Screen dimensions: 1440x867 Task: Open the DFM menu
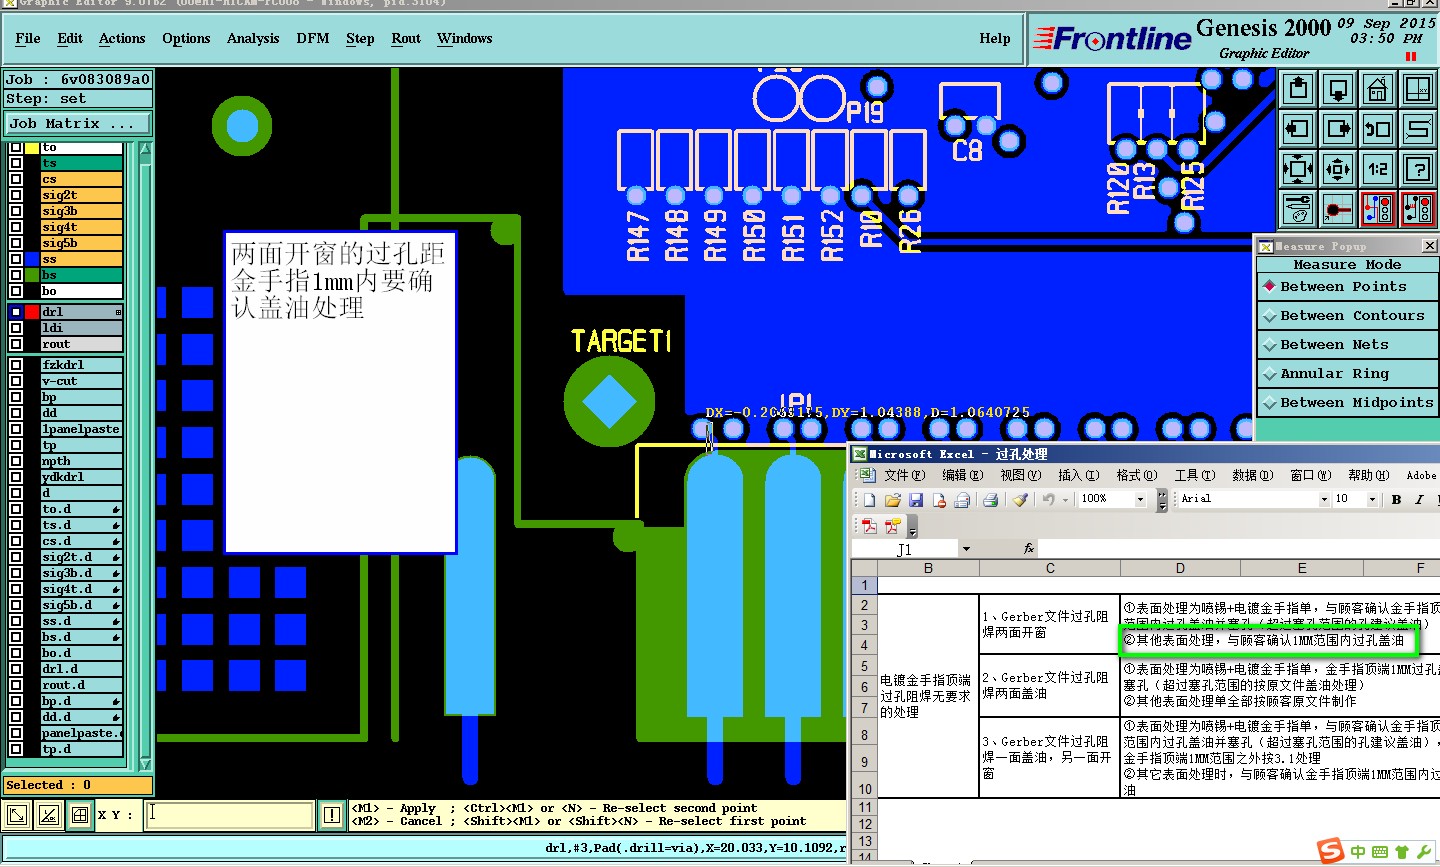tap(313, 38)
